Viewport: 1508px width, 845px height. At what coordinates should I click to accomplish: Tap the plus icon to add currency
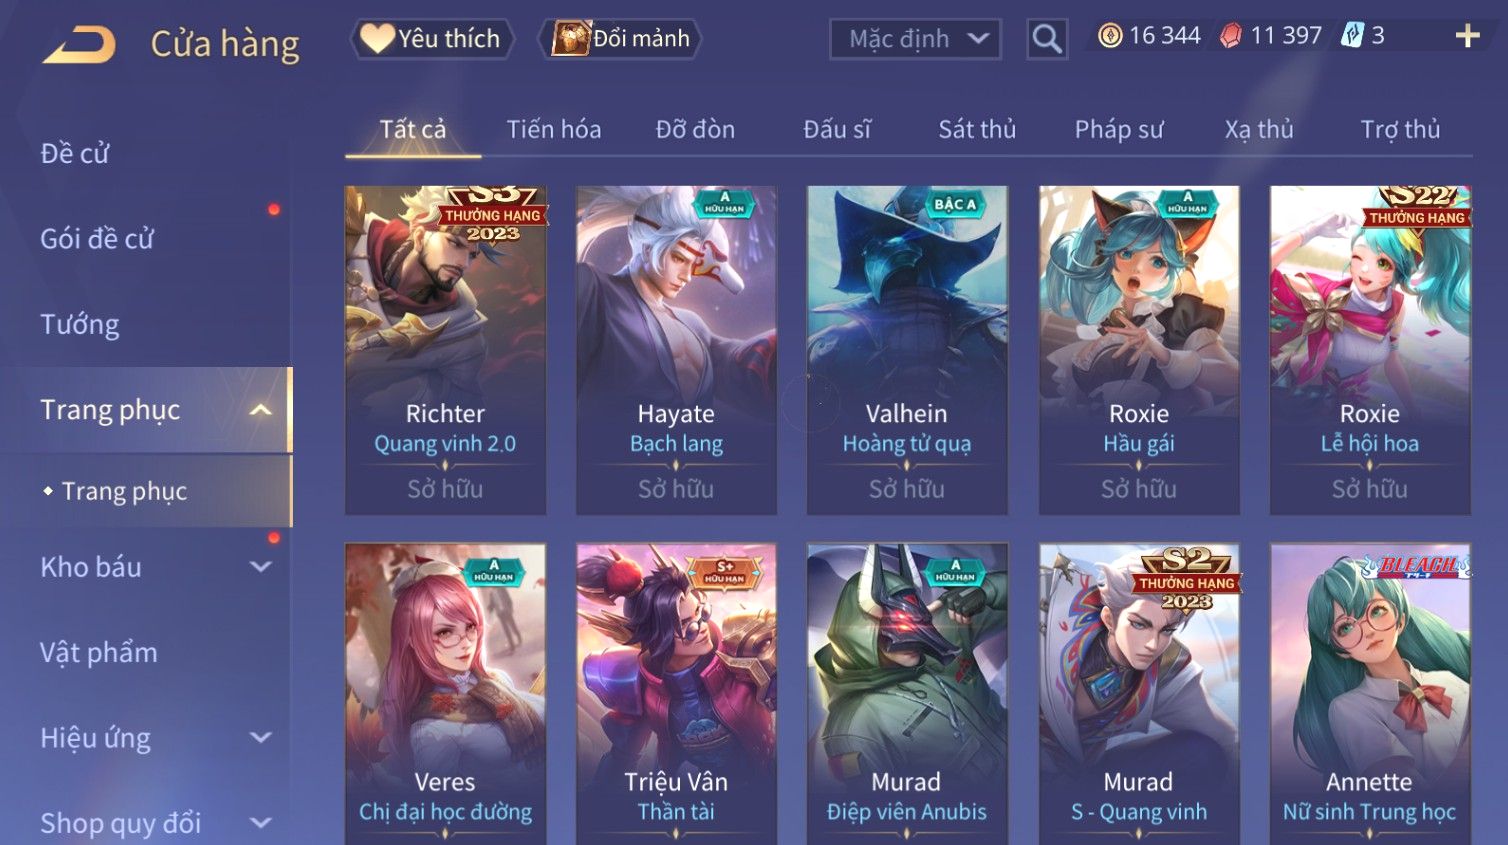click(x=1467, y=36)
